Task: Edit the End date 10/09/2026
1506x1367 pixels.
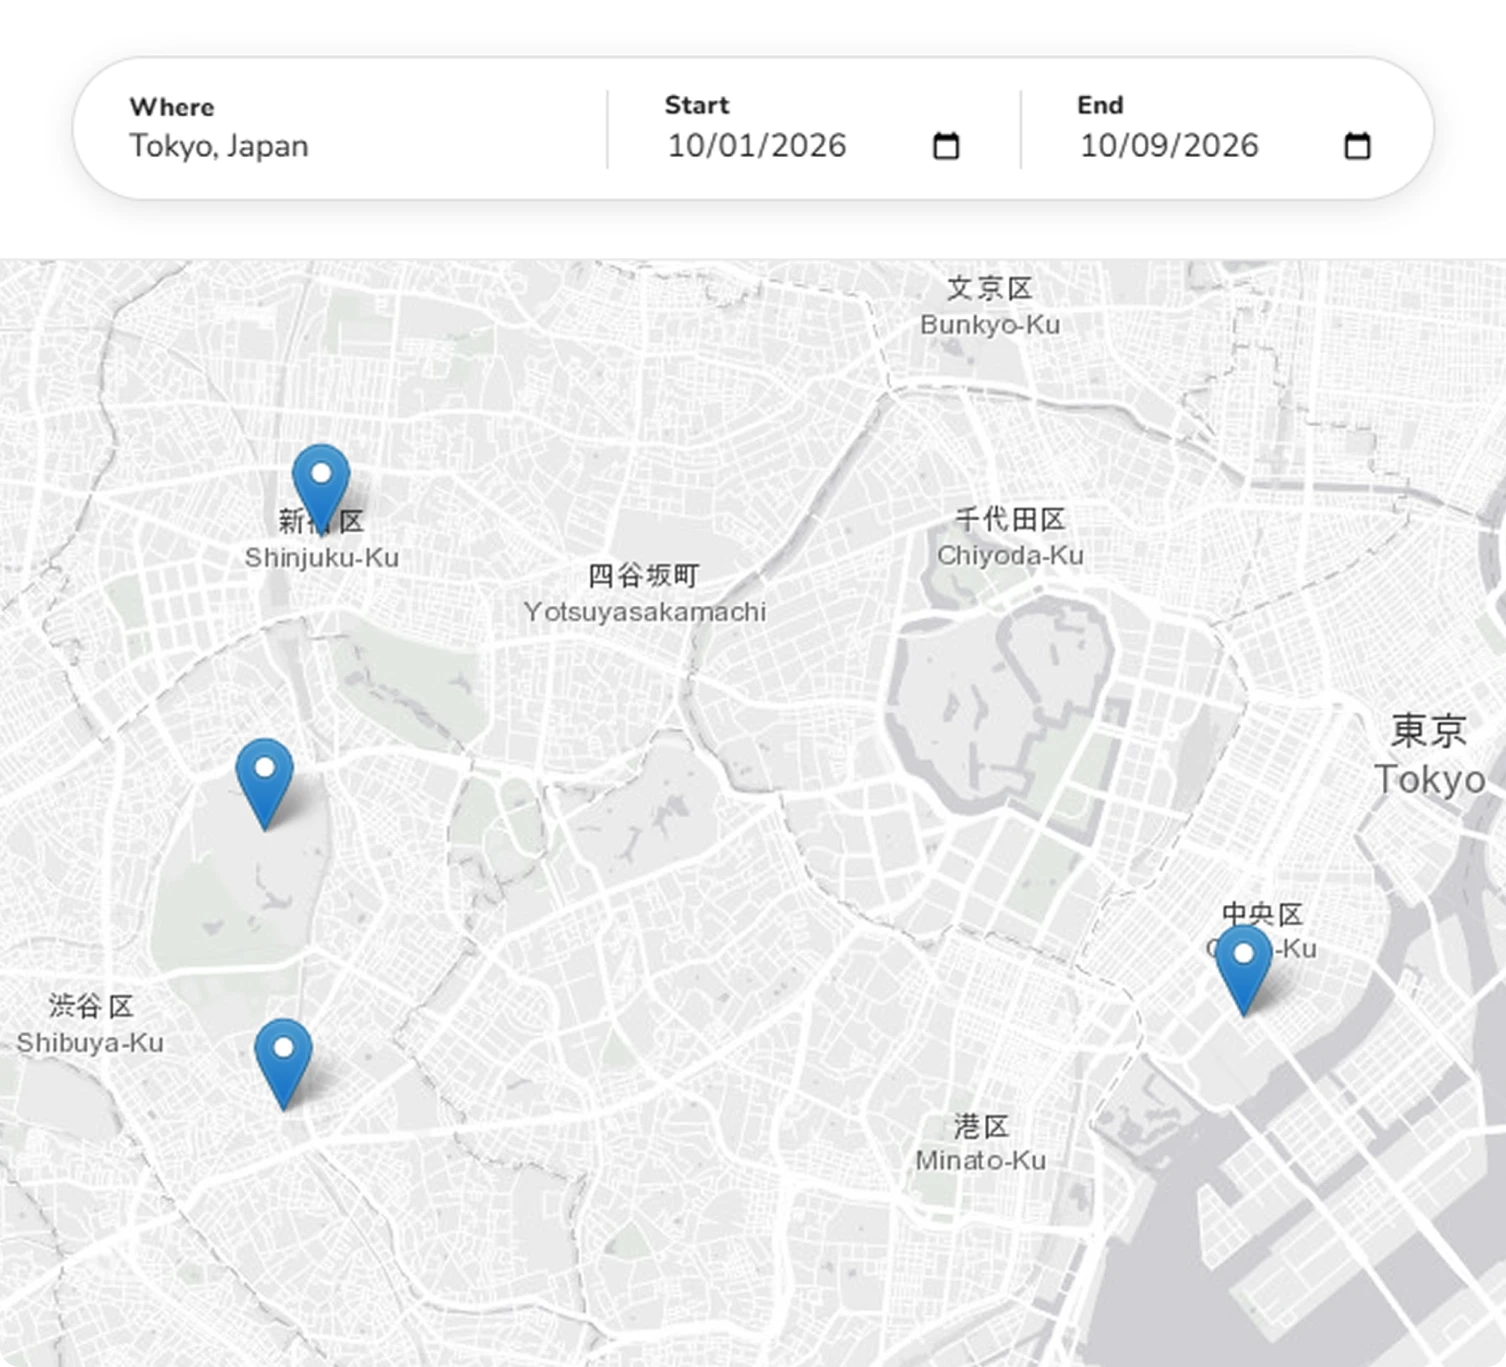Action: click(1169, 146)
